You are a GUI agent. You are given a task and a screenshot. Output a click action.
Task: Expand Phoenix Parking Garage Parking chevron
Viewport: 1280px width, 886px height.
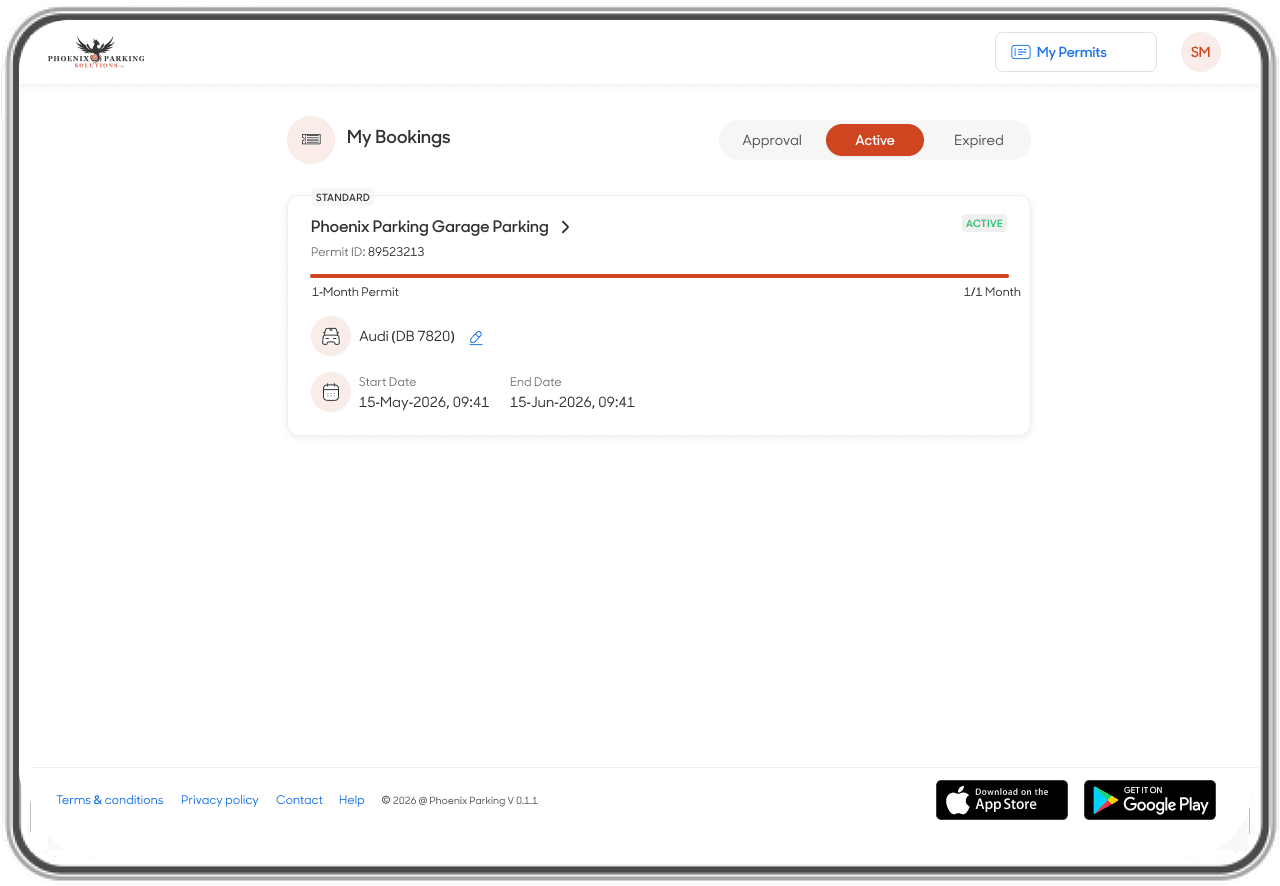(x=565, y=227)
